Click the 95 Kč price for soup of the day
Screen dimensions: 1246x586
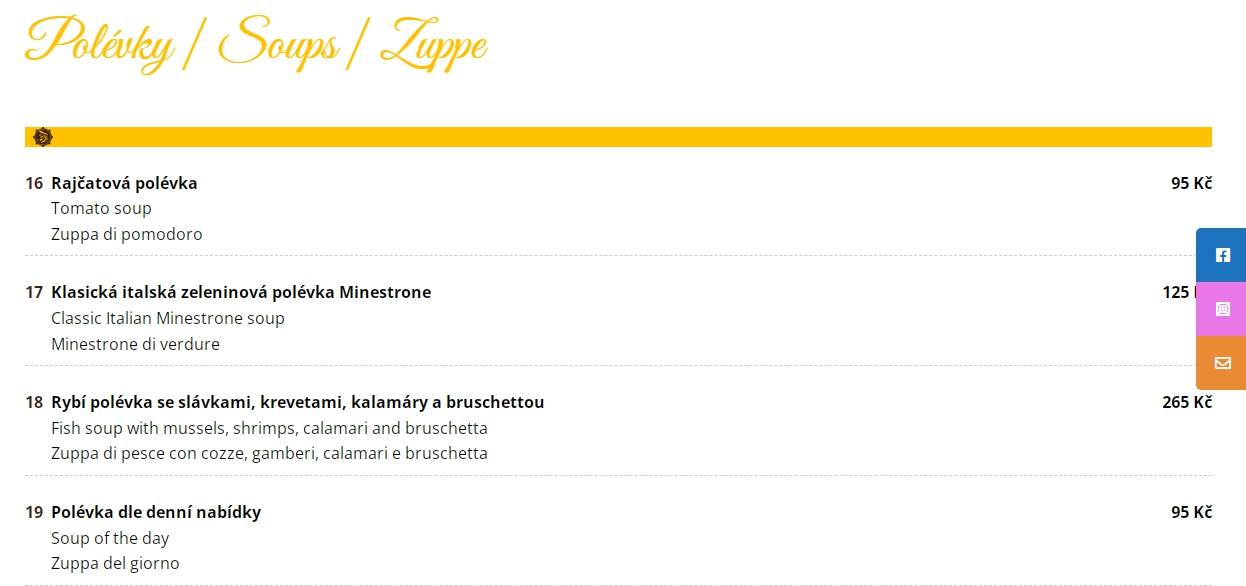1191,512
